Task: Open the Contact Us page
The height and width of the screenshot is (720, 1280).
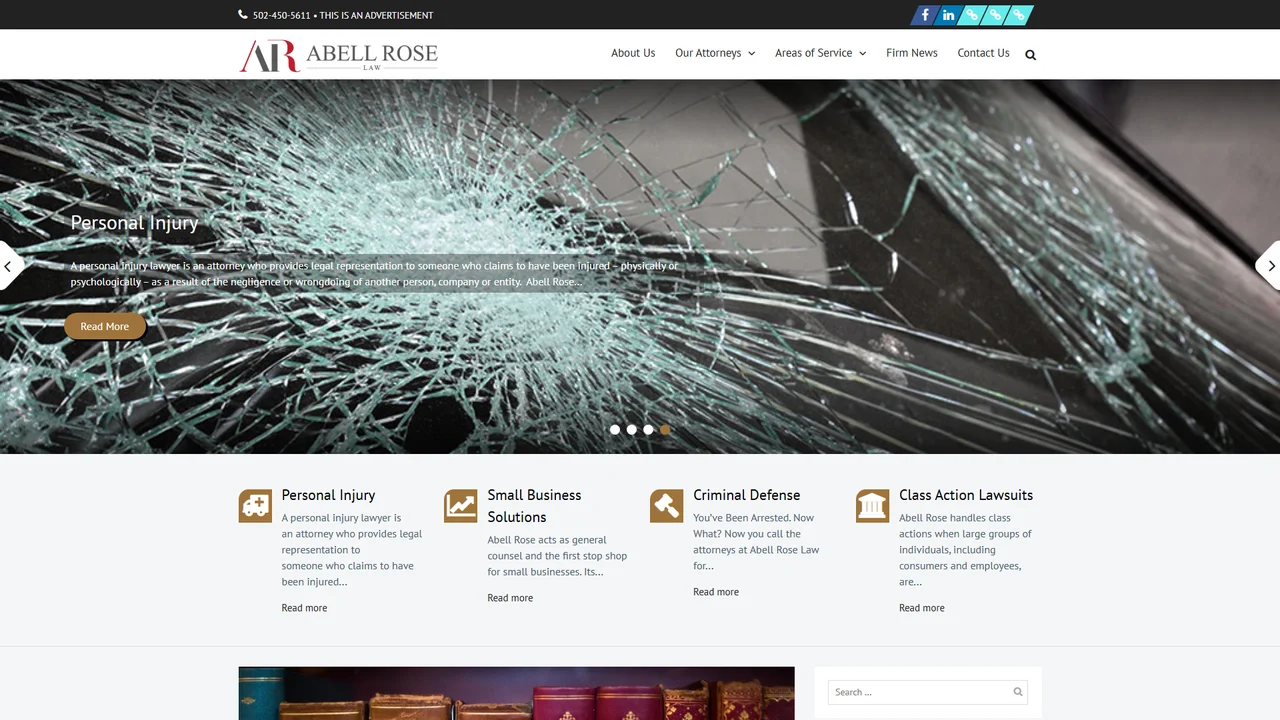Action: 983,53
